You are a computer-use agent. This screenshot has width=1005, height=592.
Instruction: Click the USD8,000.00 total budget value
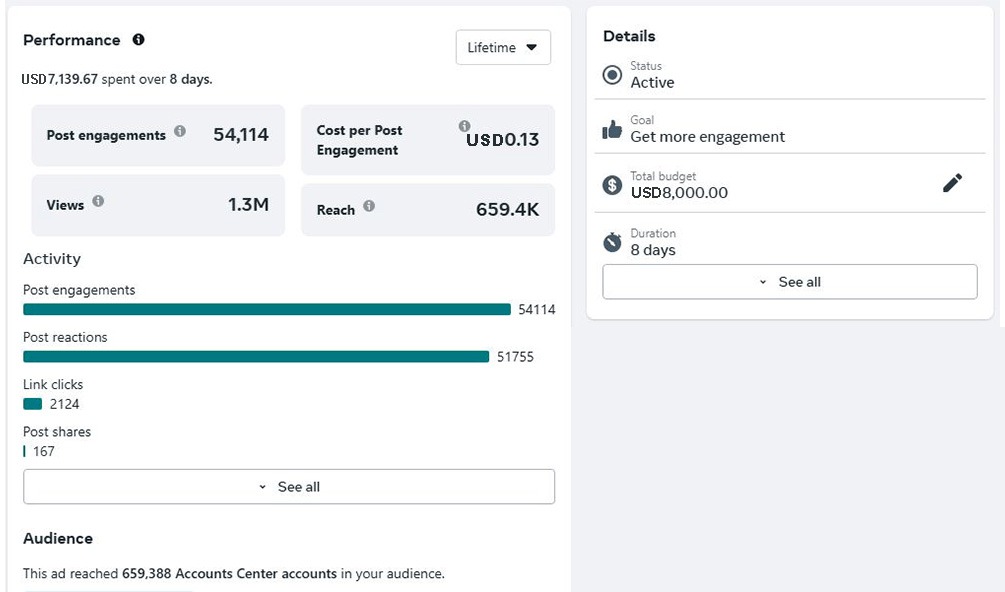pos(679,192)
